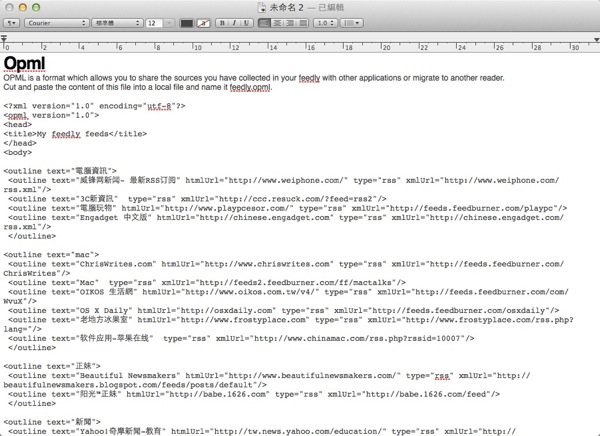Click the document proxy icon in title bar
Viewport: 600px width, 436px height.
(262, 7)
